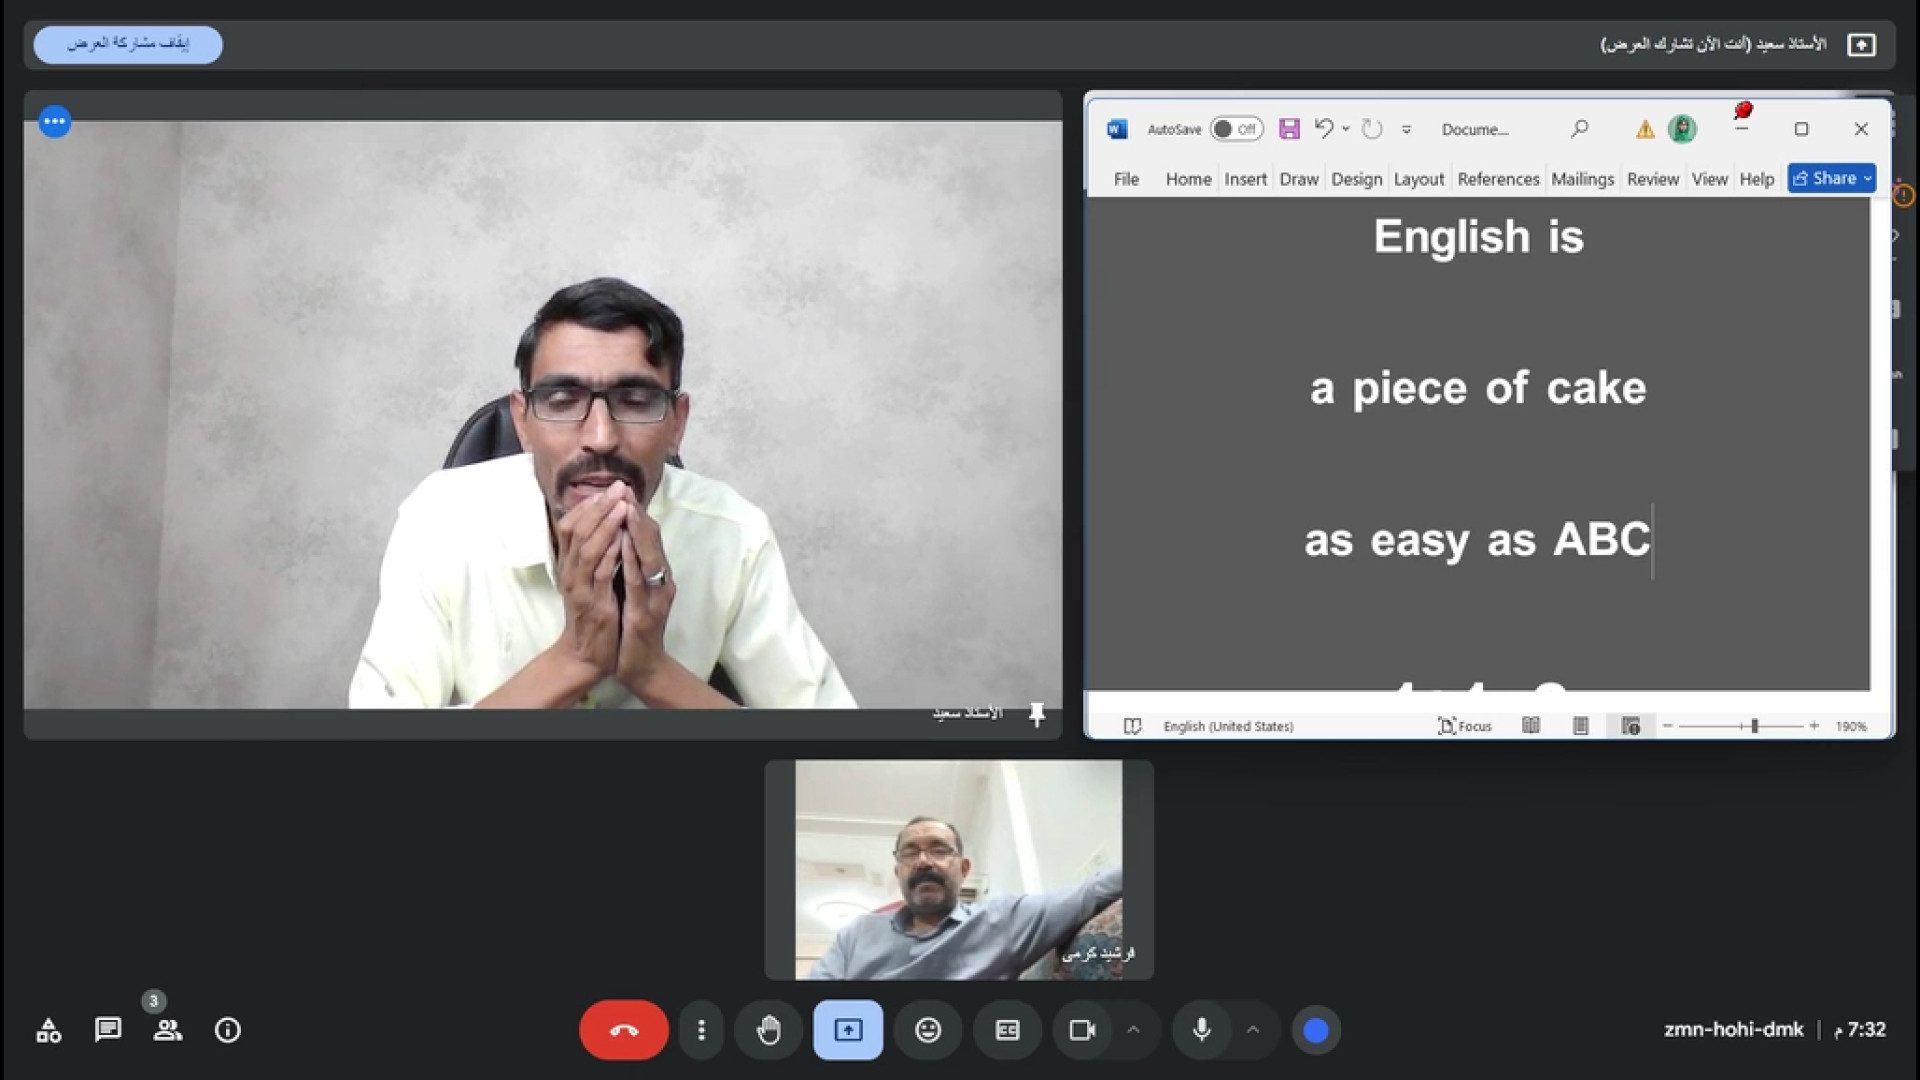Expand the video settings chevron
The height and width of the screenshot is (1080, 1920).
(x=1133, y=1030)
